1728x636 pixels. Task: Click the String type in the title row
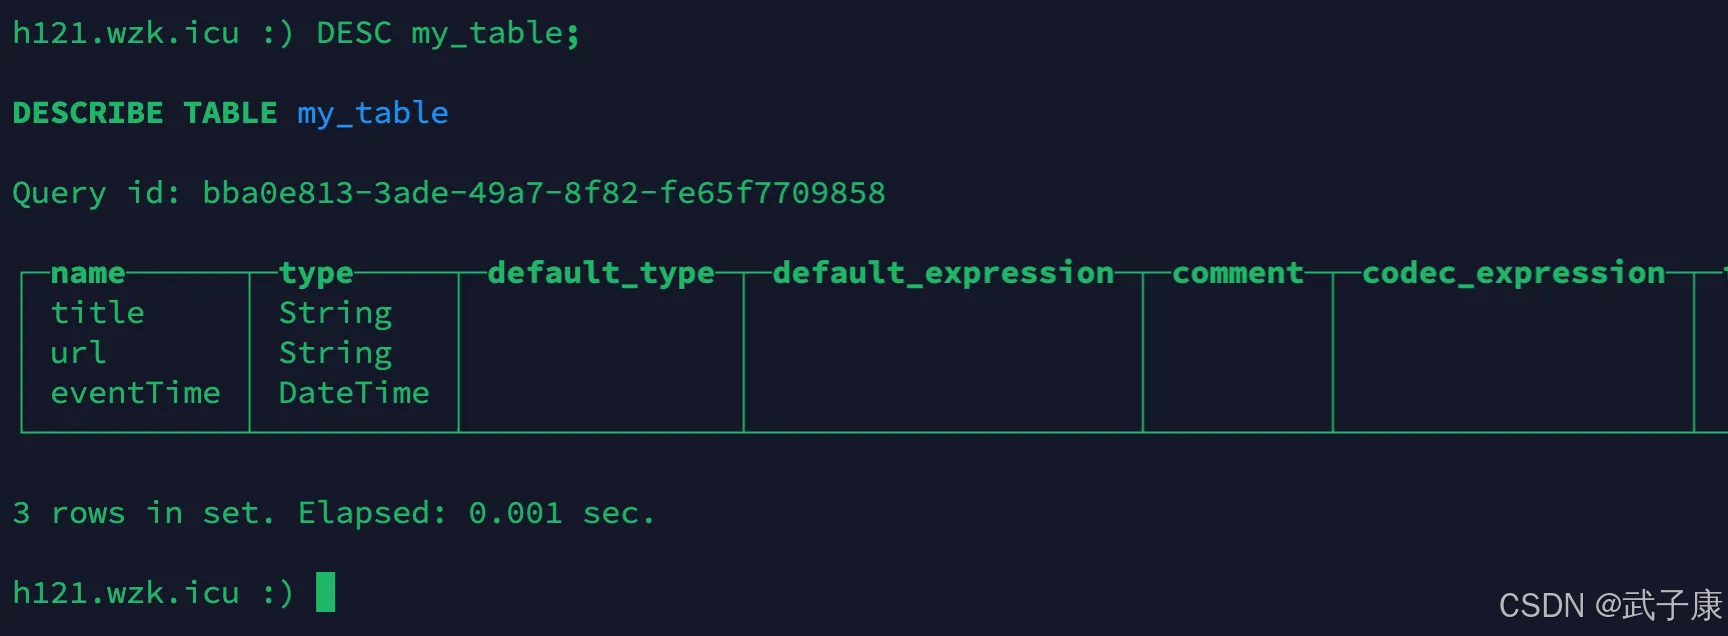(x=335, y=313)
